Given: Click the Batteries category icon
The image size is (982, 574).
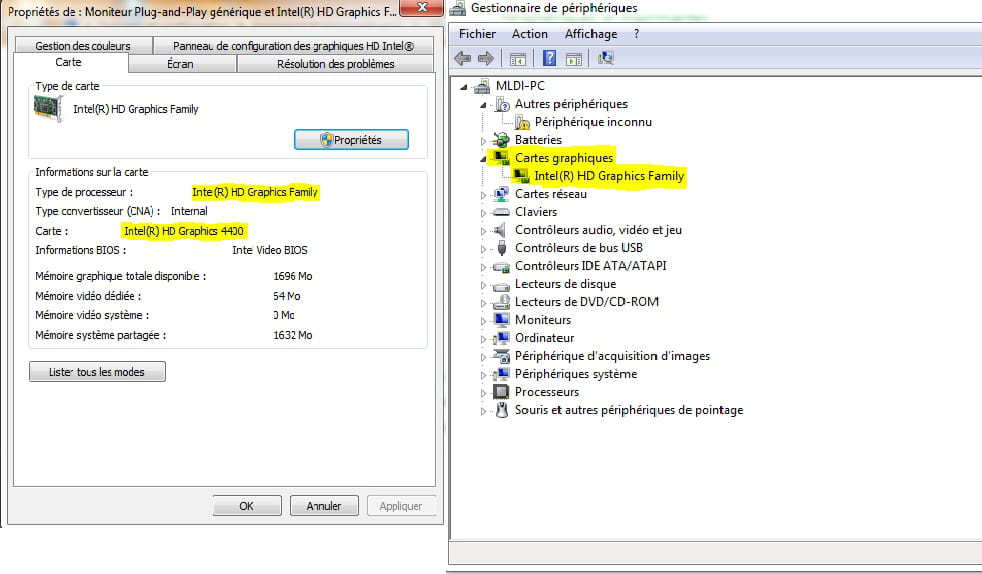Looking at the screenshot, I should (501, 140).
